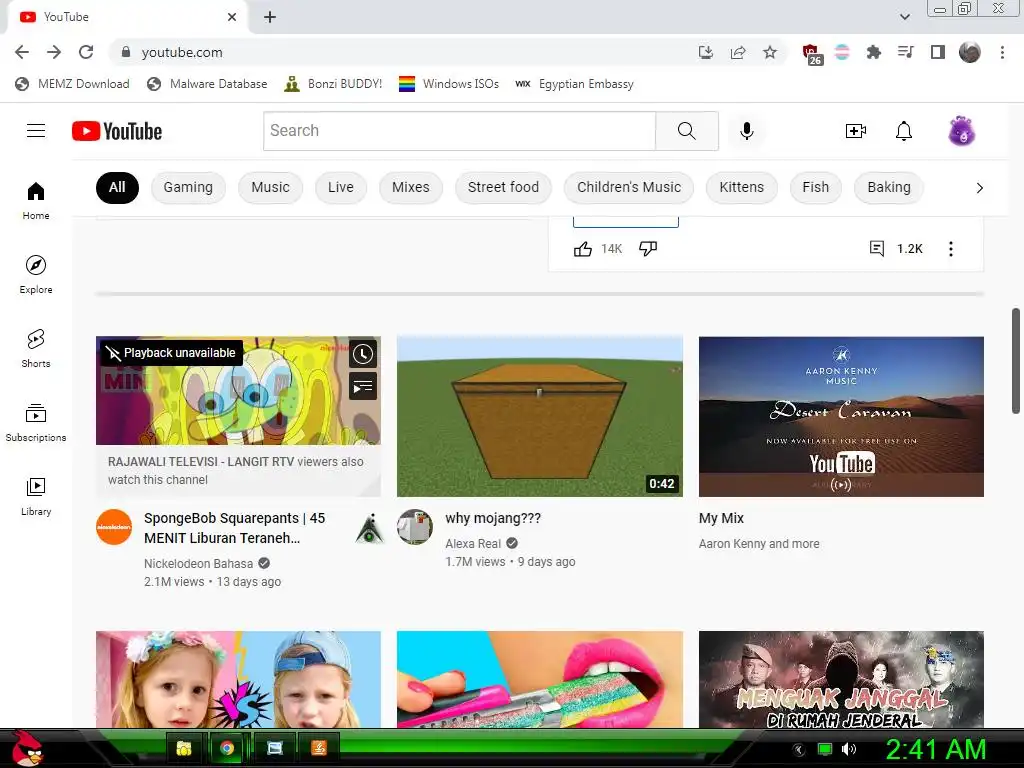Show more category chips with right arrow
1024x768 pixels.
pos(979,188)
